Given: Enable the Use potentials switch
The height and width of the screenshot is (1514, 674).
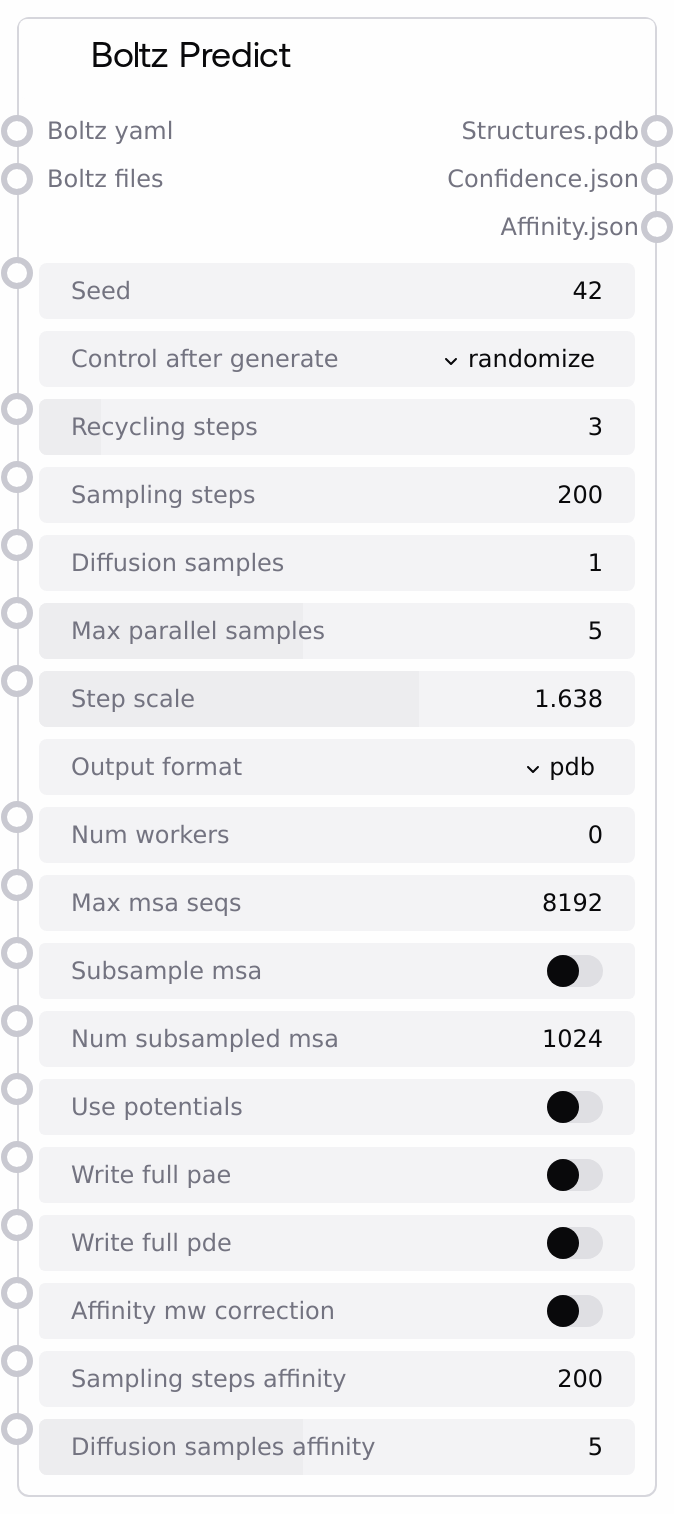Looking at the screenshot, I should point(574,1107).
